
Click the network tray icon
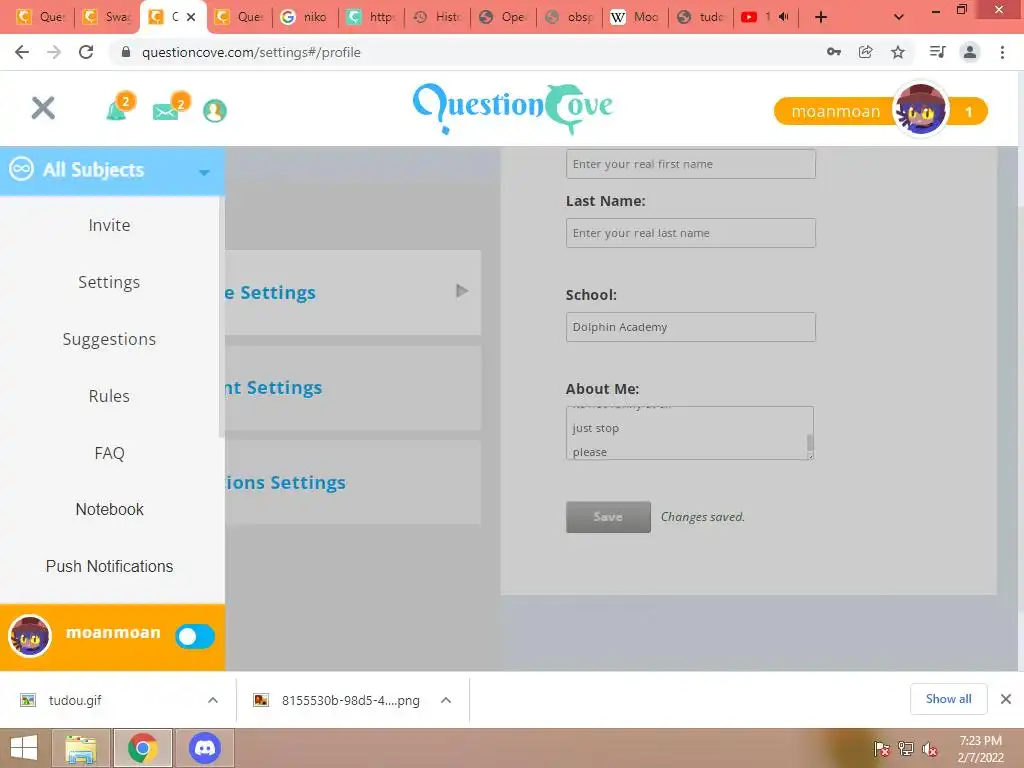point(906,749)
